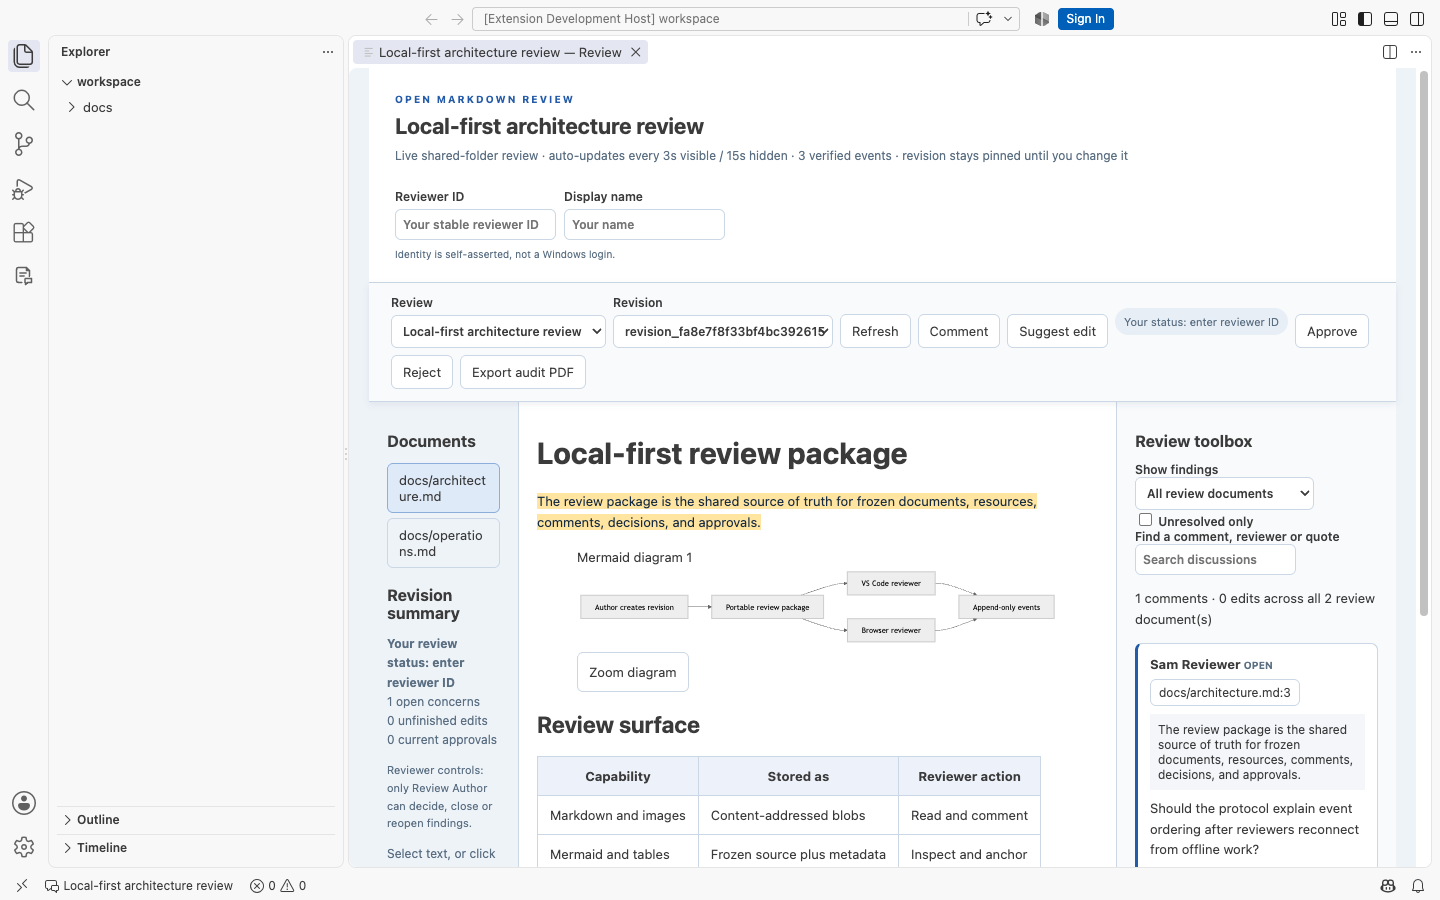Expand the Outline section
This screenshot has height=900, width=1440.
coord(196,820)
